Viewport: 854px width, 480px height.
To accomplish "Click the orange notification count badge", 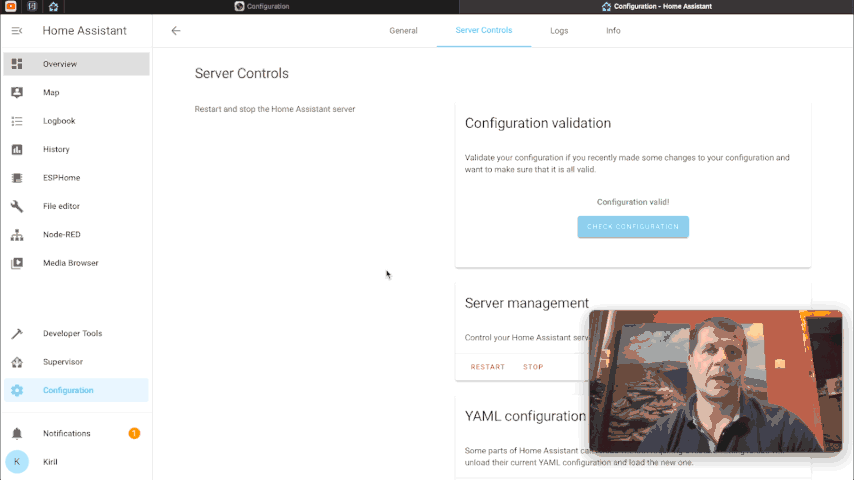I will pos(134,433).
